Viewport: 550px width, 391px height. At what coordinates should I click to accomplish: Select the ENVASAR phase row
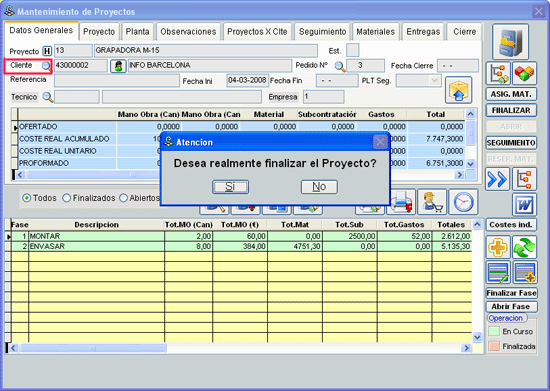coord(241,247)
